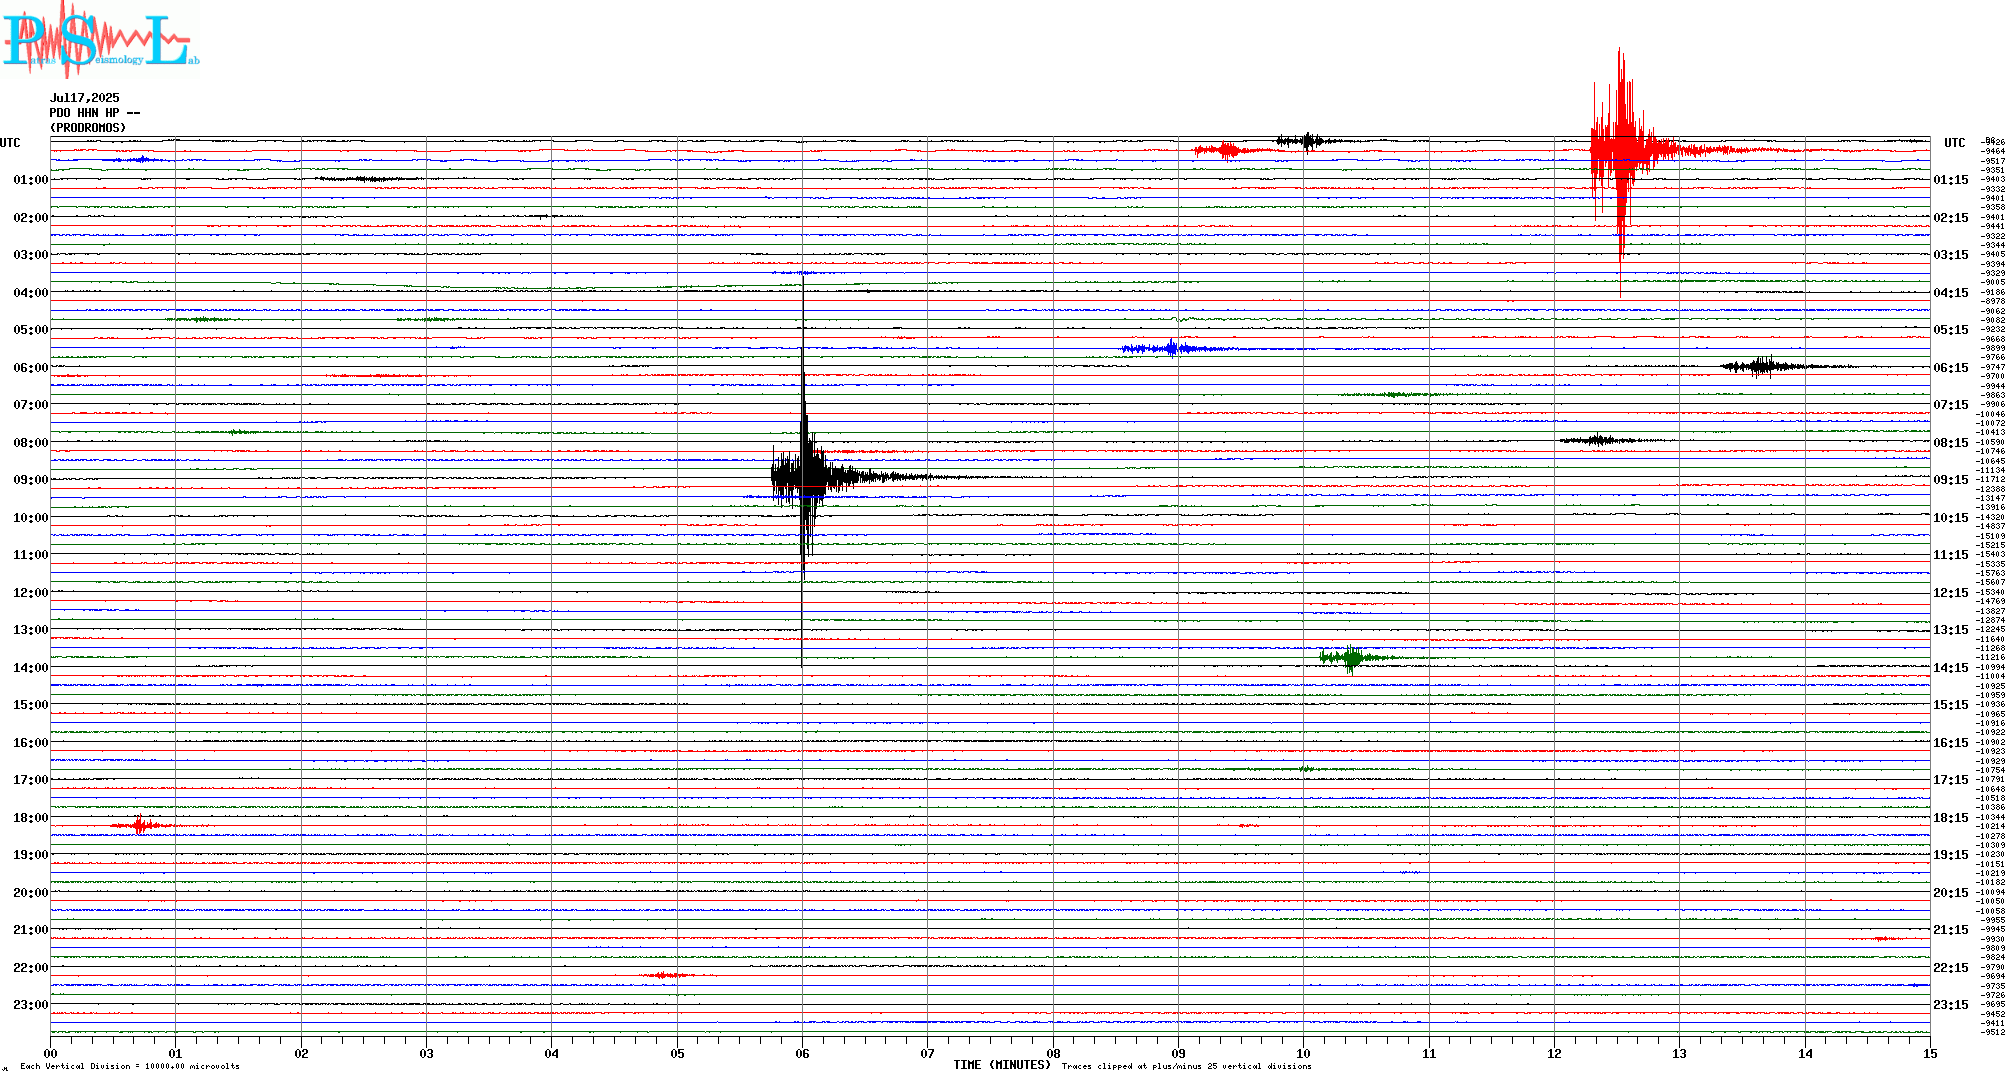Click minute '00' on the bottom axis
The width and height of the screenshot is (2010, 1080).
tap(51, 1053)
